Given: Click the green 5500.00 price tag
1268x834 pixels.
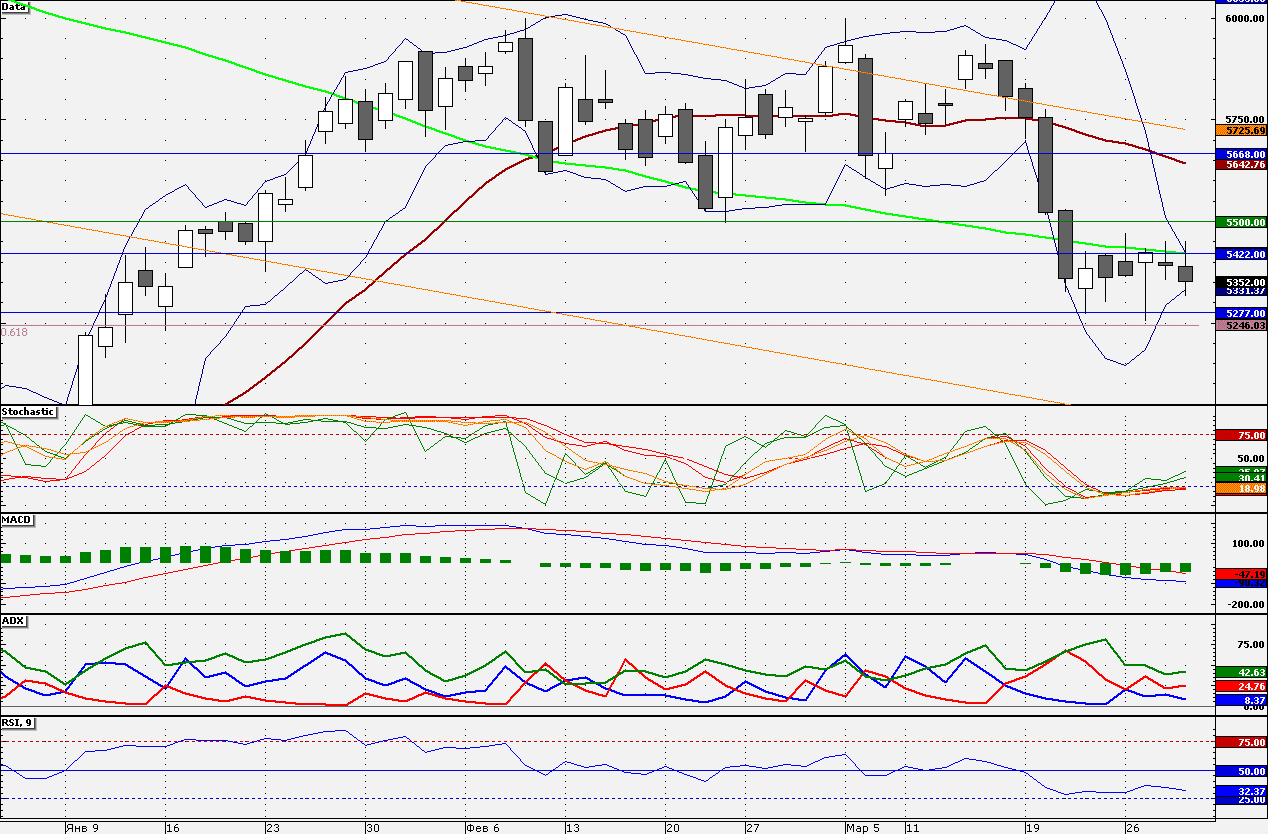Looking at the screenshot, I should click(1241, 222).
